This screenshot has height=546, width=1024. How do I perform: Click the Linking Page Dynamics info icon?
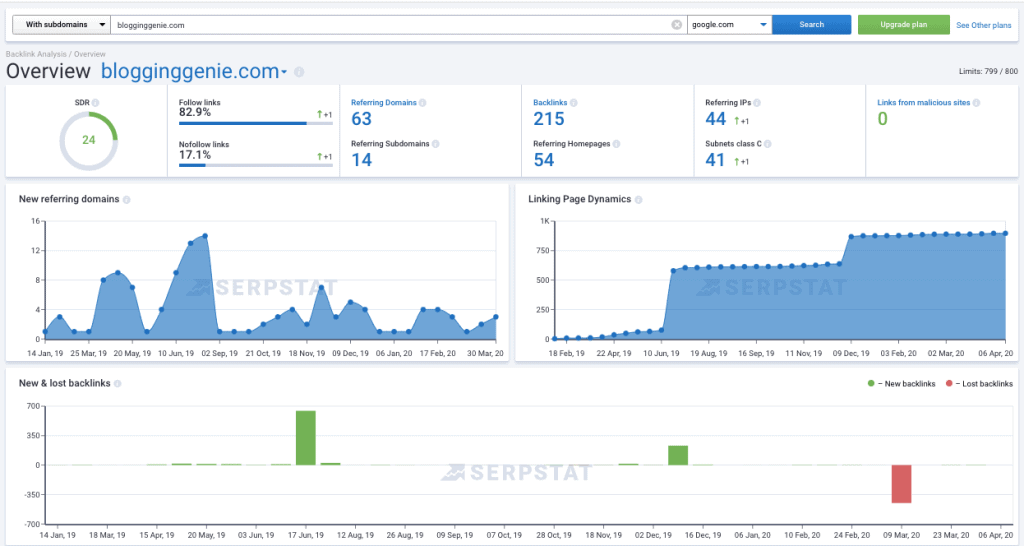point(638,200)
